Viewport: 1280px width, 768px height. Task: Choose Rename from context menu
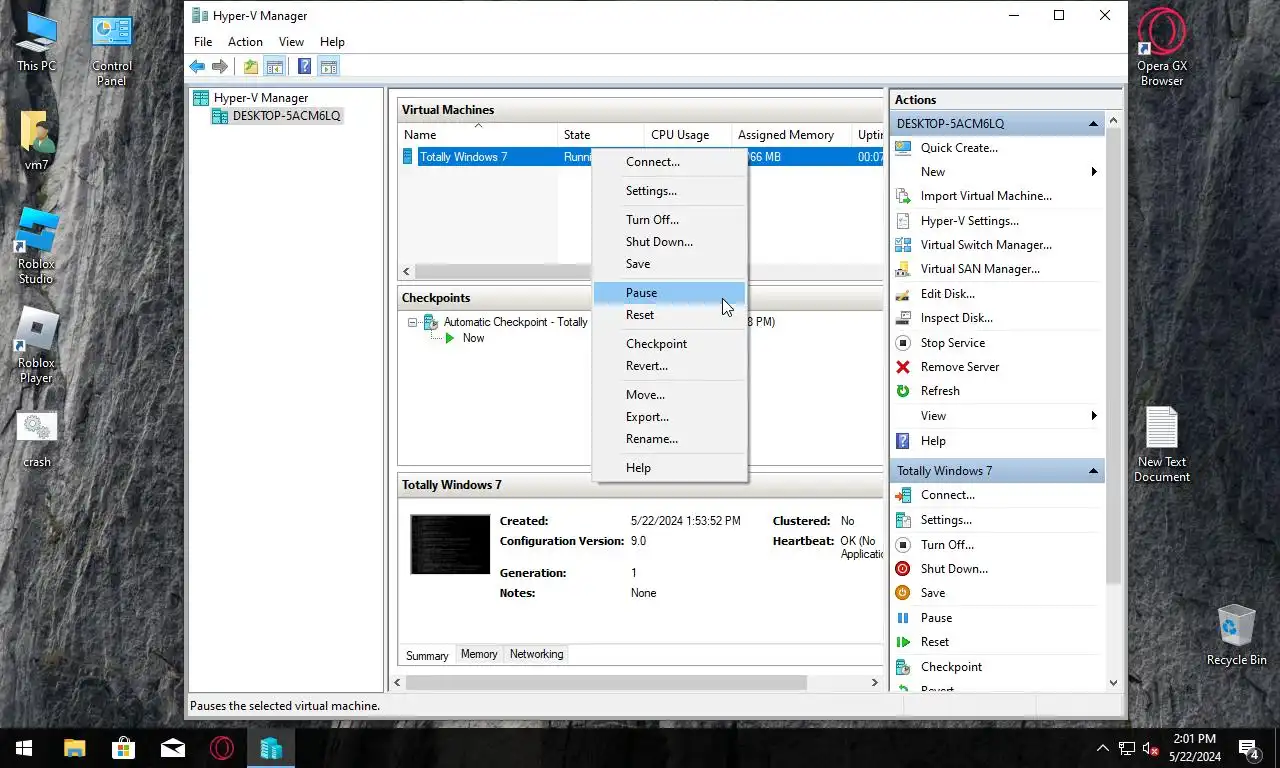point(670,439)
